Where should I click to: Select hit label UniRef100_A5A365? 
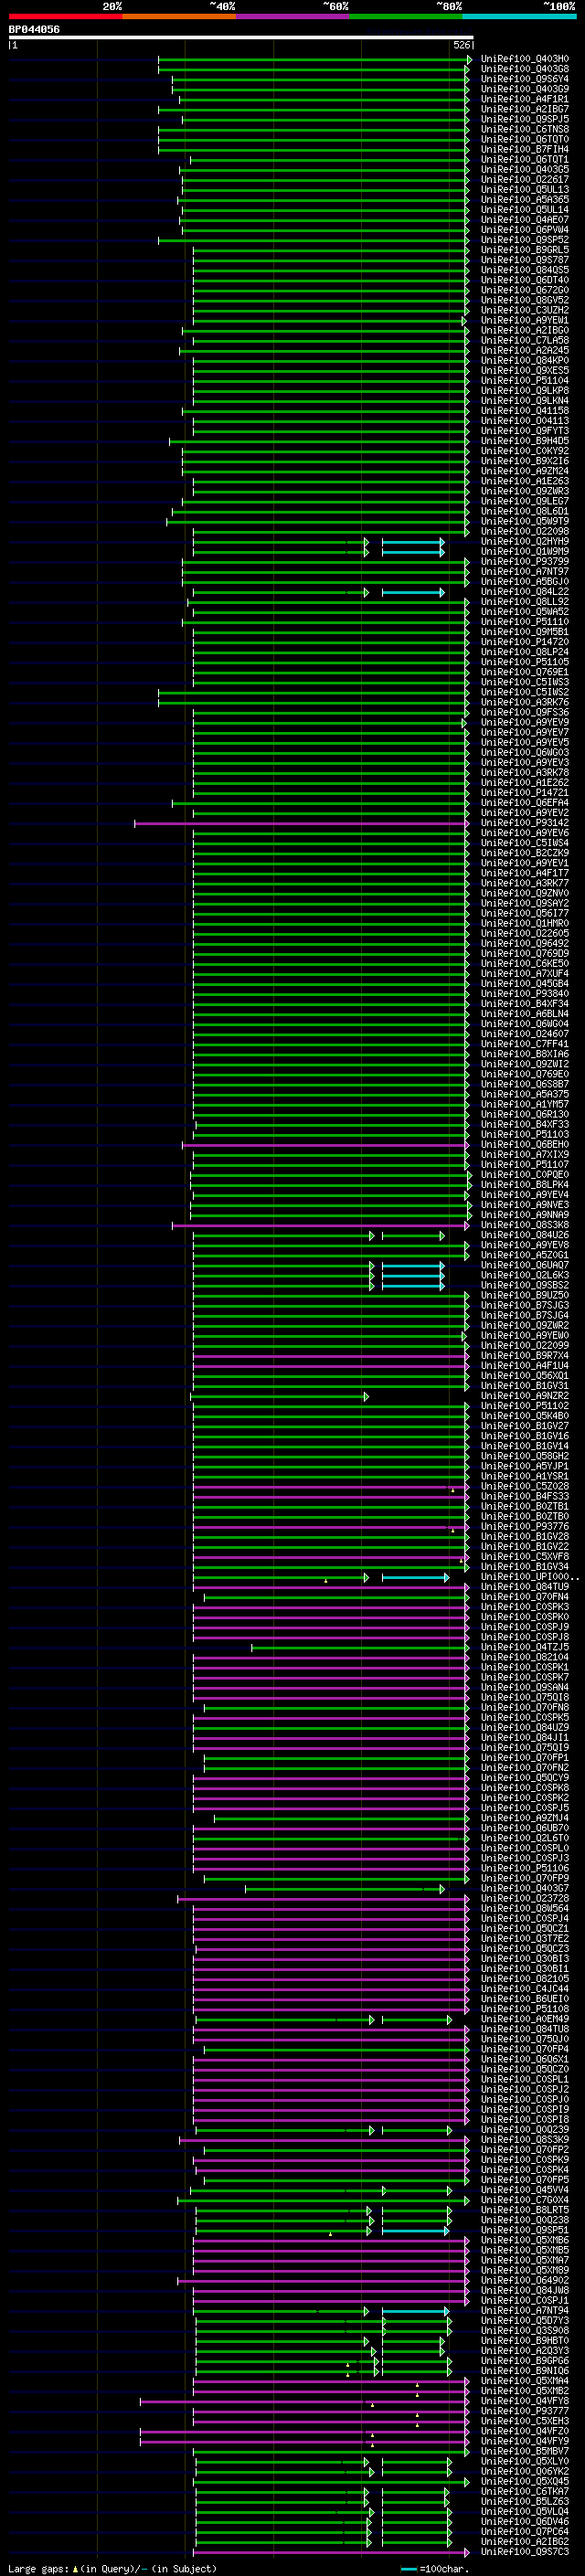[x=525, y=199]
